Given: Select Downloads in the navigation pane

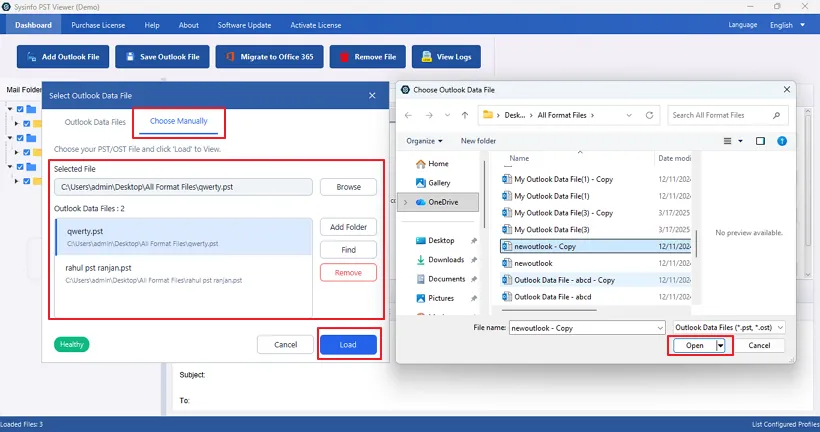Looking at the screenshot, I should [440, 260].
